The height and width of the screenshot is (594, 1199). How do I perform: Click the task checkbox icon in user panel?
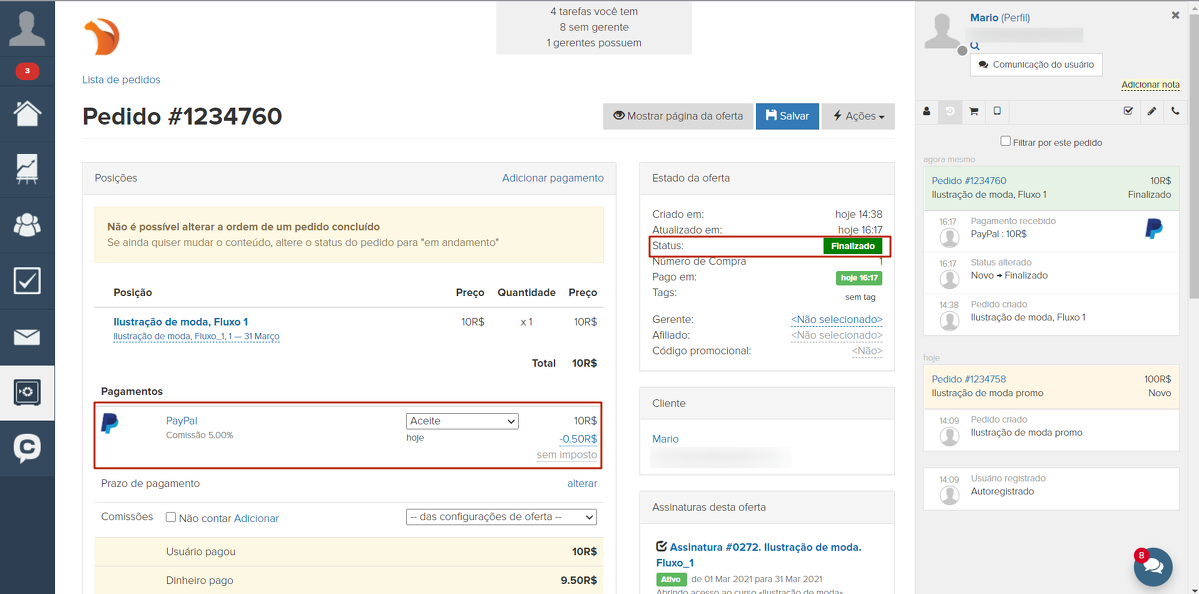pyautogui.click(x=1128, y=111)
